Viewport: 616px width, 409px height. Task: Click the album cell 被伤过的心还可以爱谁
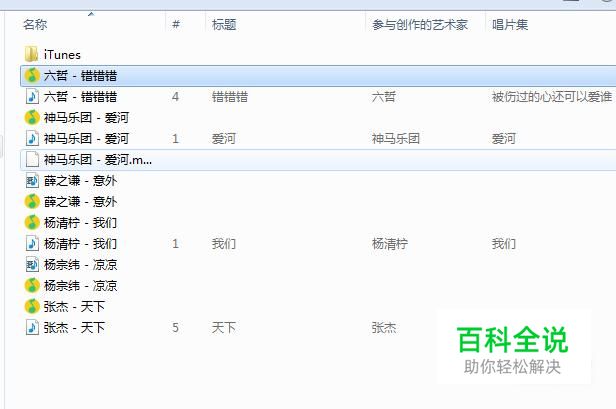coord(552,97)
